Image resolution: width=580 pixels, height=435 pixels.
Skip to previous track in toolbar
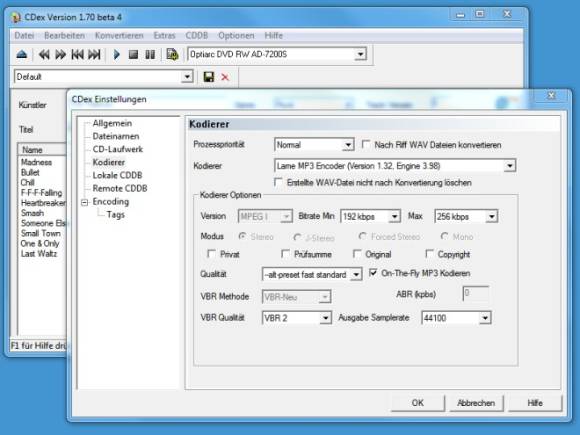coord(77,55)
